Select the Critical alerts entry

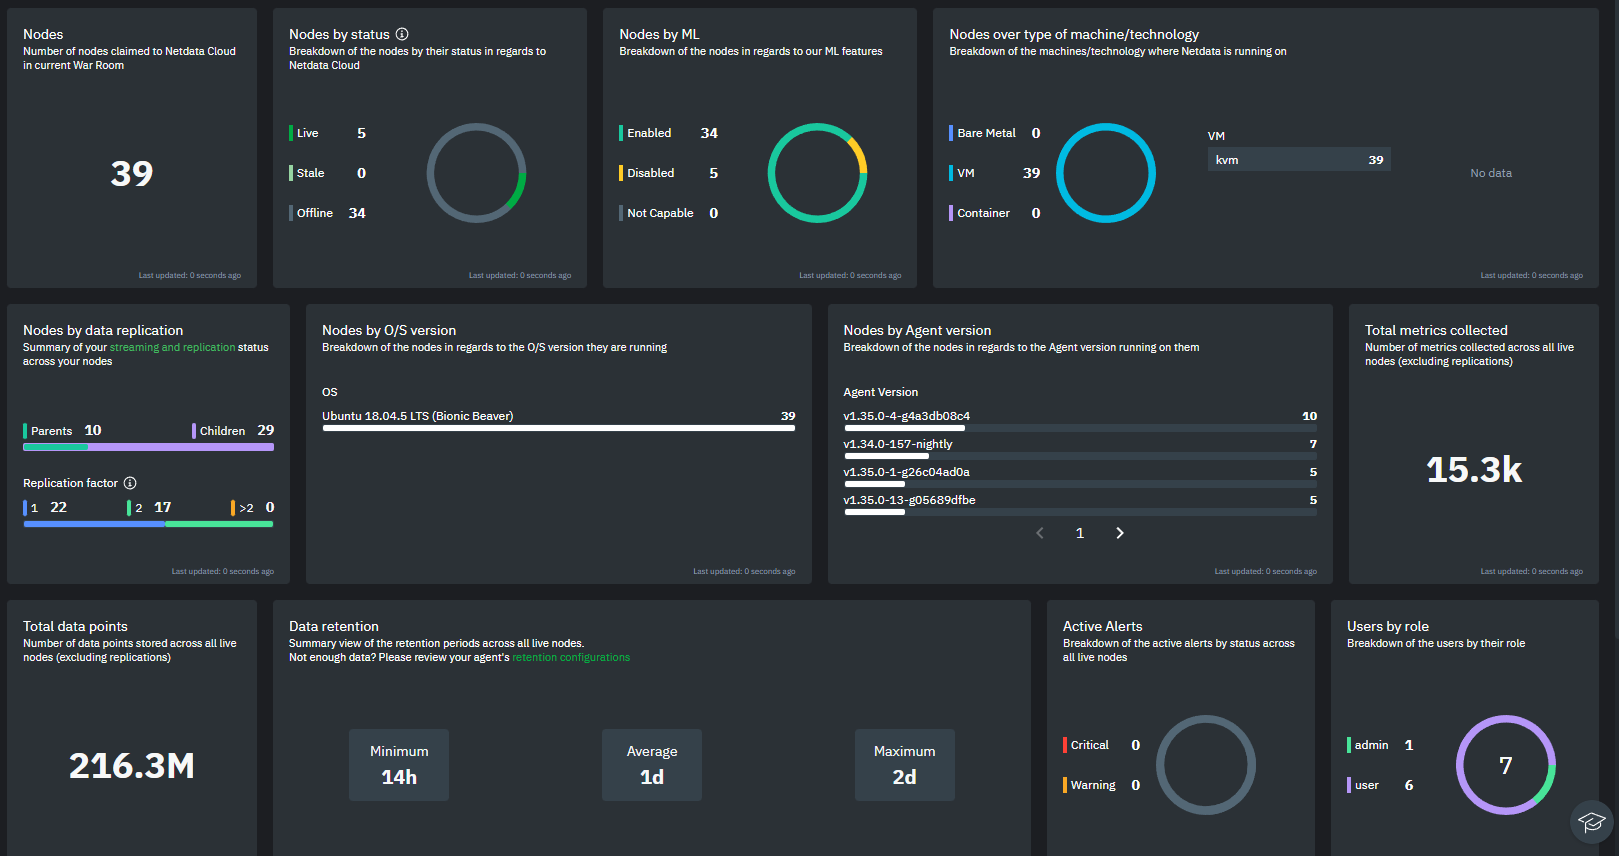coord(1102,745)
